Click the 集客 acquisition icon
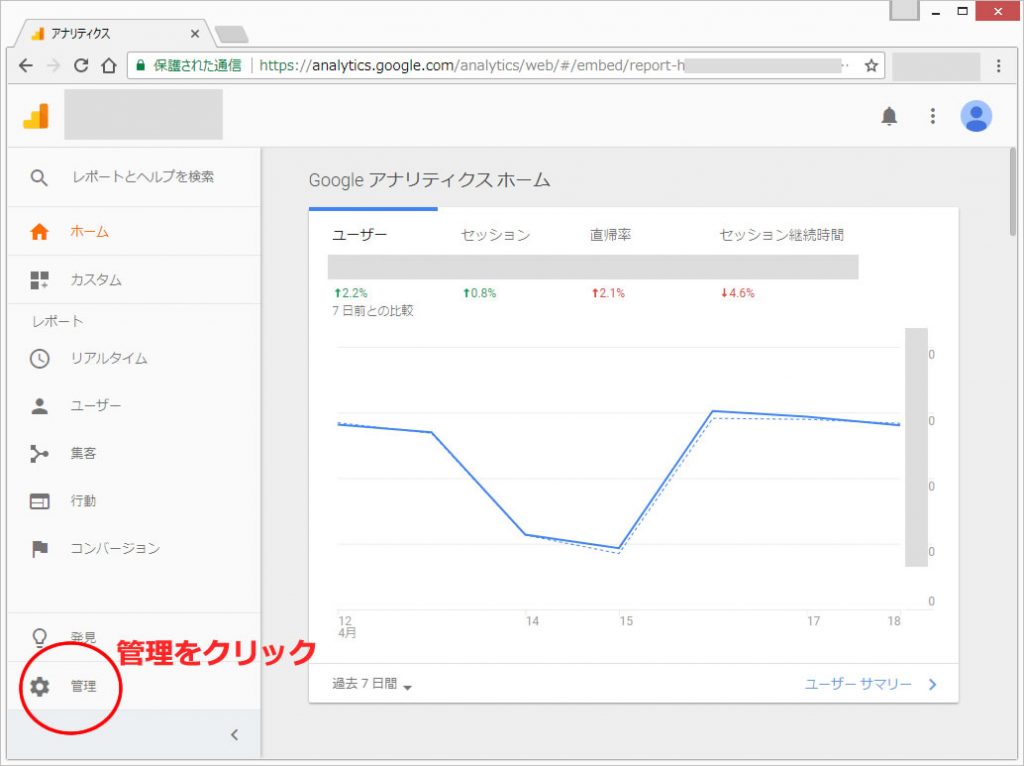This screenshot has height=766, width=1024. [39, 453]
